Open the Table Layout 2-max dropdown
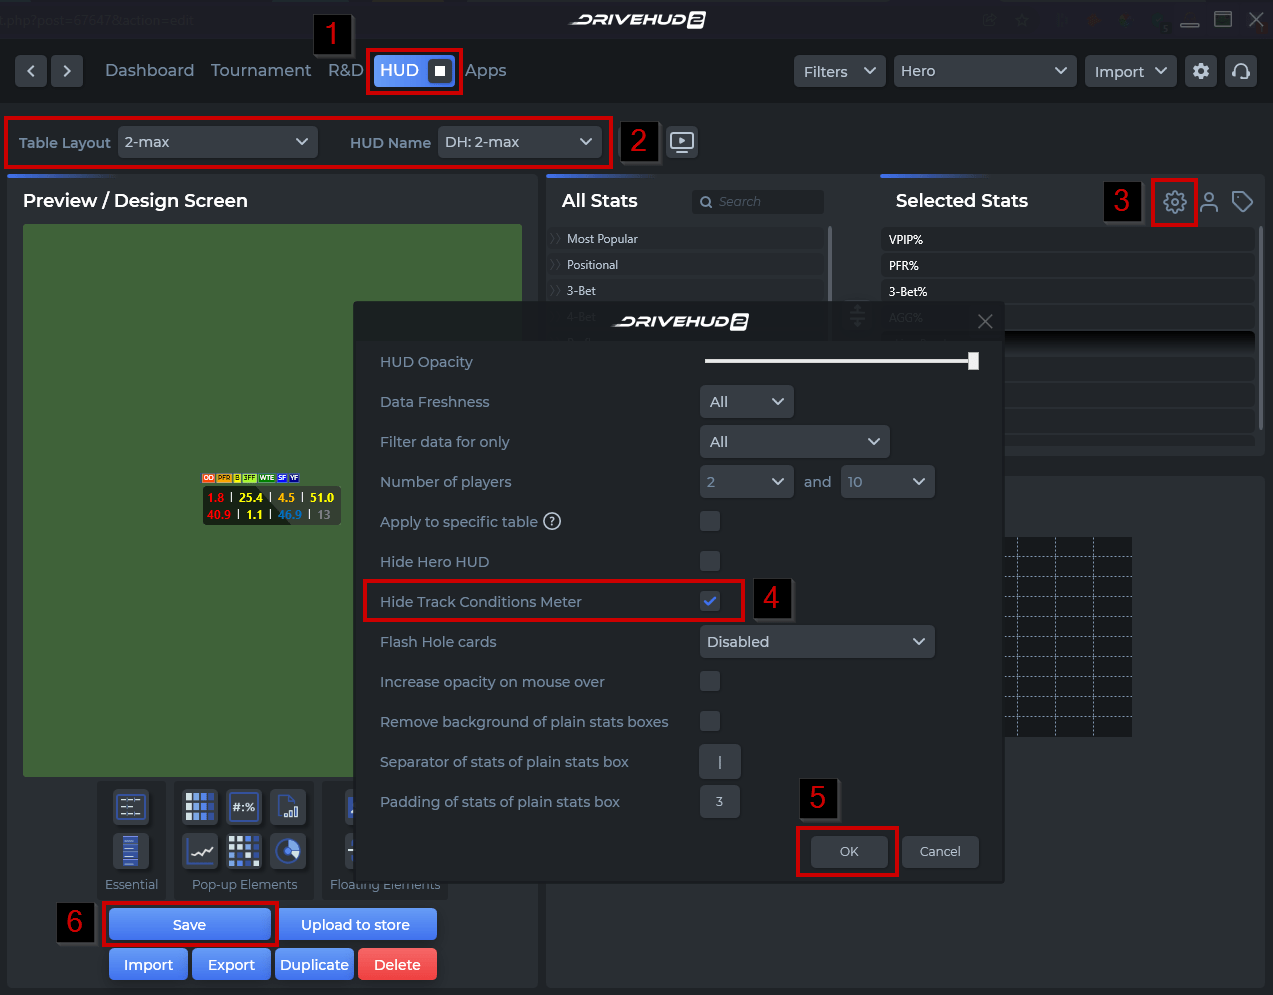 tap(218, 142)
